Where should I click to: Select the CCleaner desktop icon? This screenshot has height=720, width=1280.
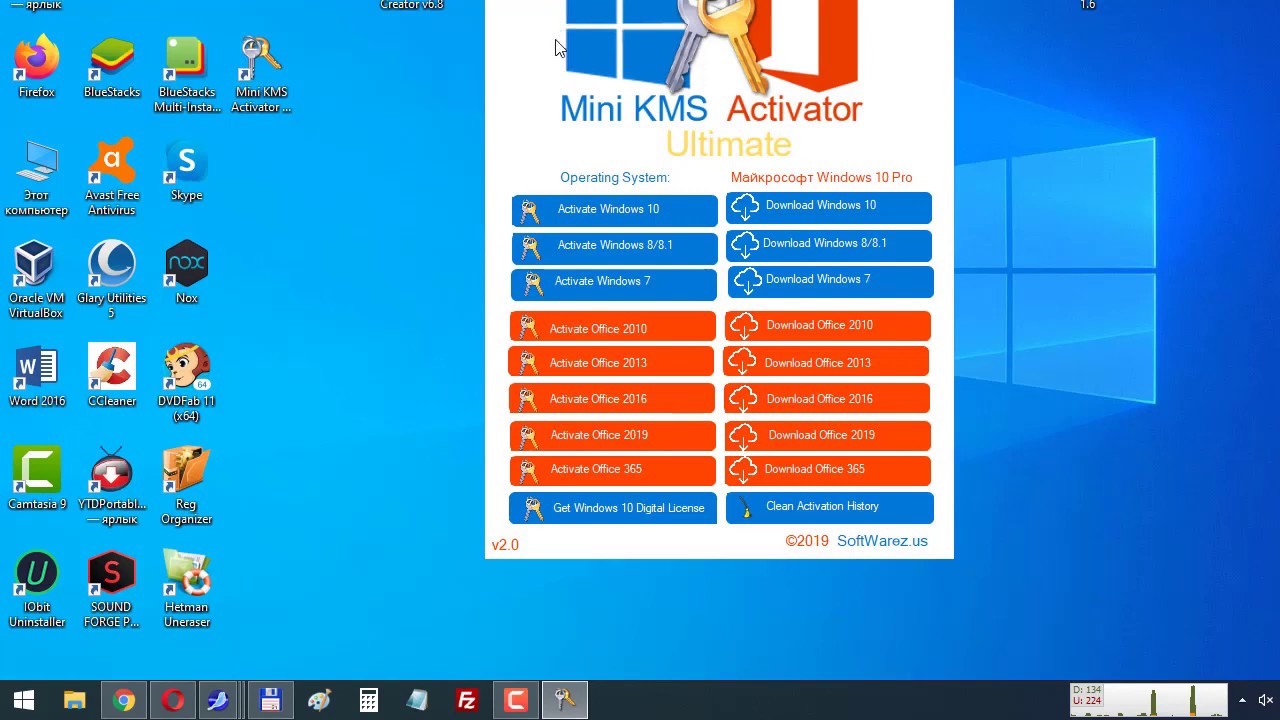[112, 377]
